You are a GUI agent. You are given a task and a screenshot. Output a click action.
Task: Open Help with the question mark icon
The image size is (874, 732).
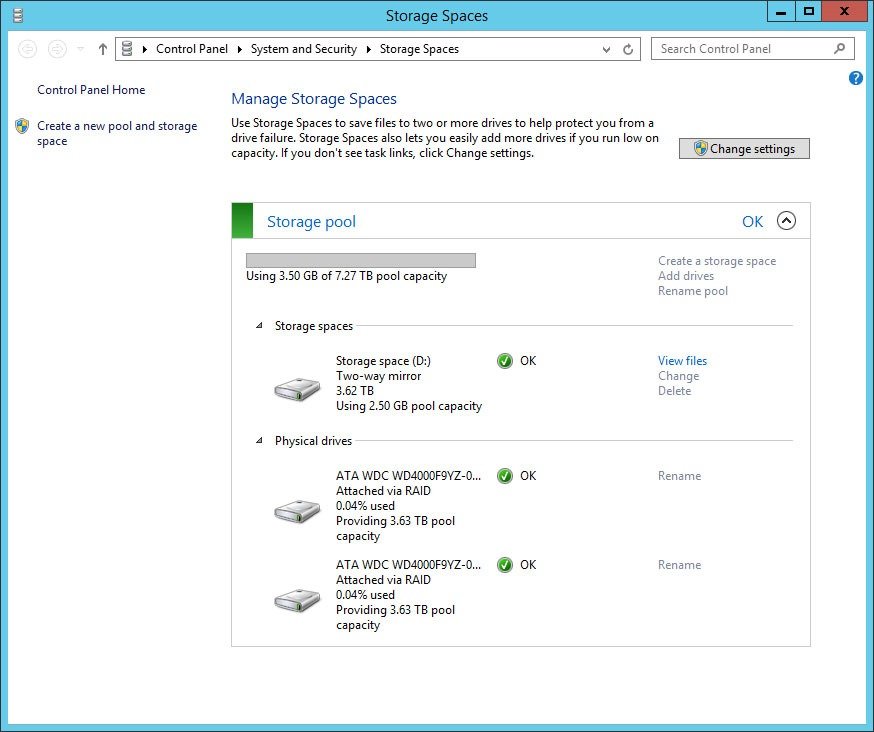pyautogui.click(x=856, y=78)
